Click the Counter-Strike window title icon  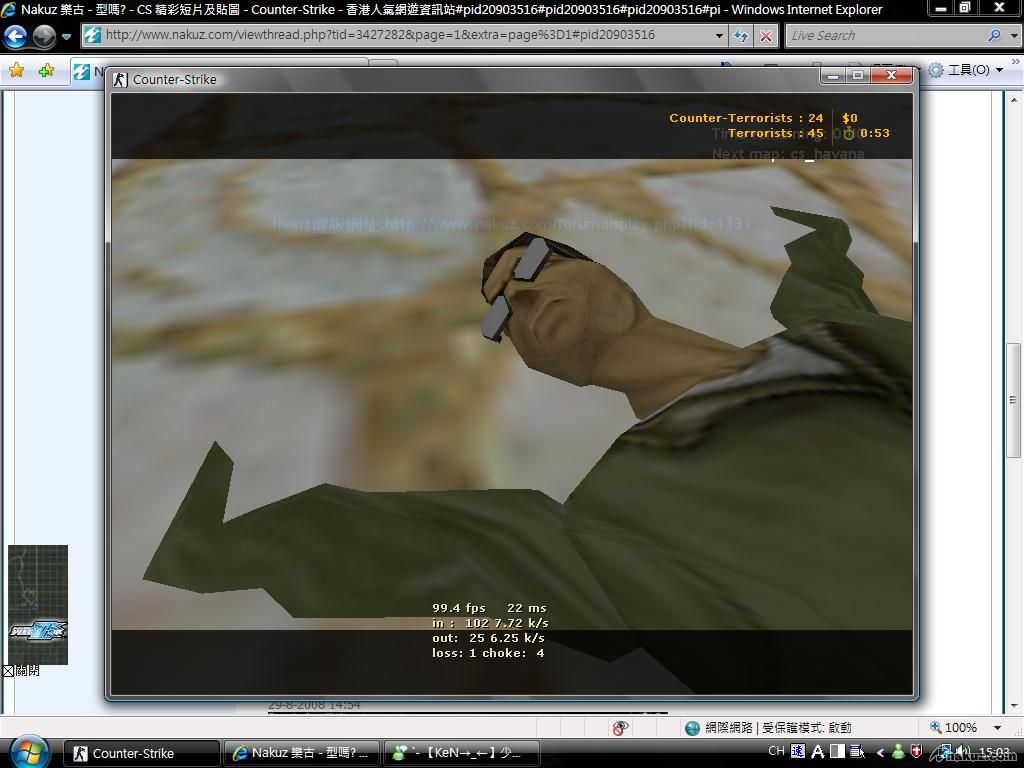coord(120,80)
